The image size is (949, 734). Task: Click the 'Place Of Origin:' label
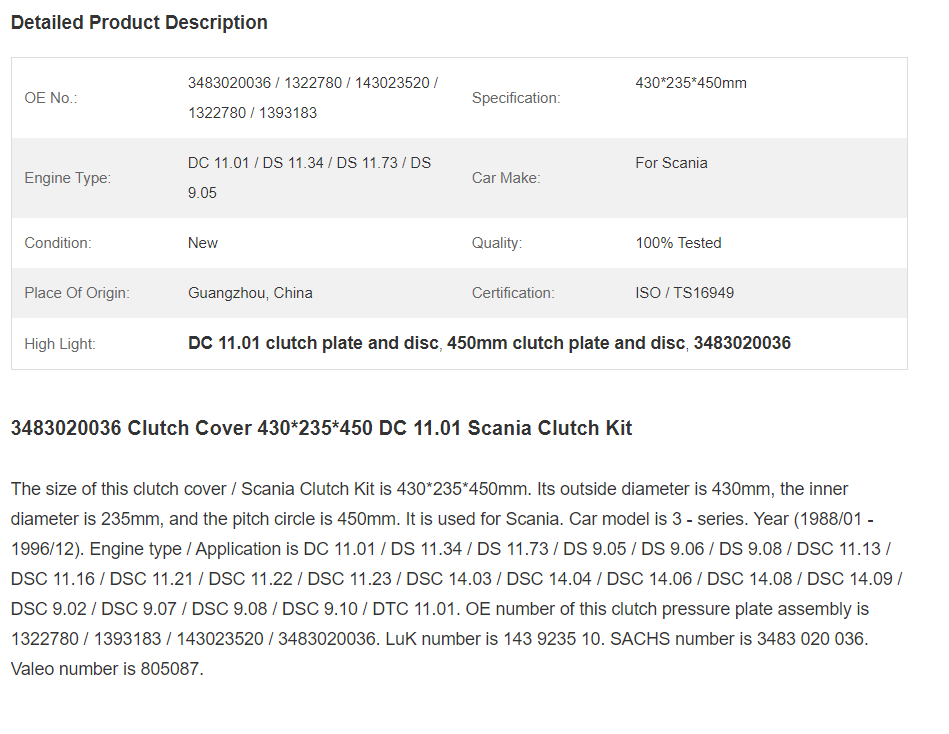tap(77, 293)
